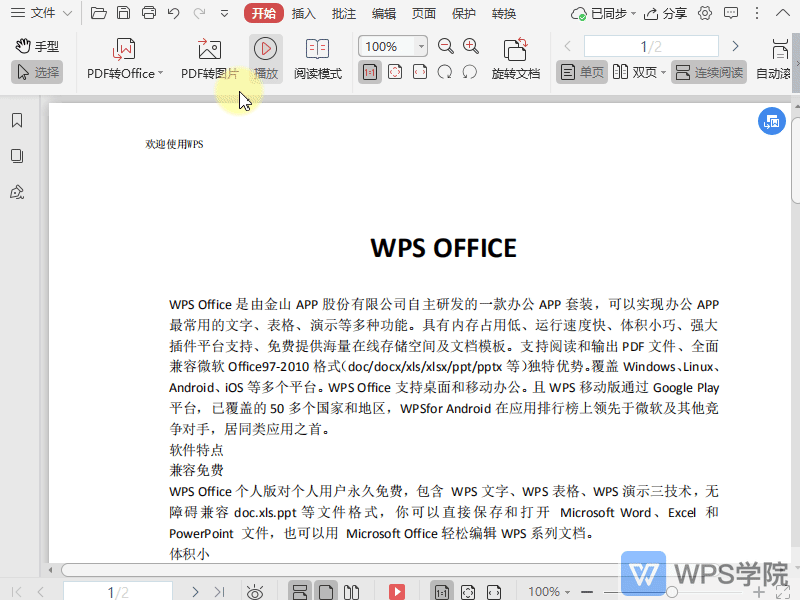Open the bookmarks panel in the left sidebar
Viewport: 800px width, 600px height.
pos(15,121)
